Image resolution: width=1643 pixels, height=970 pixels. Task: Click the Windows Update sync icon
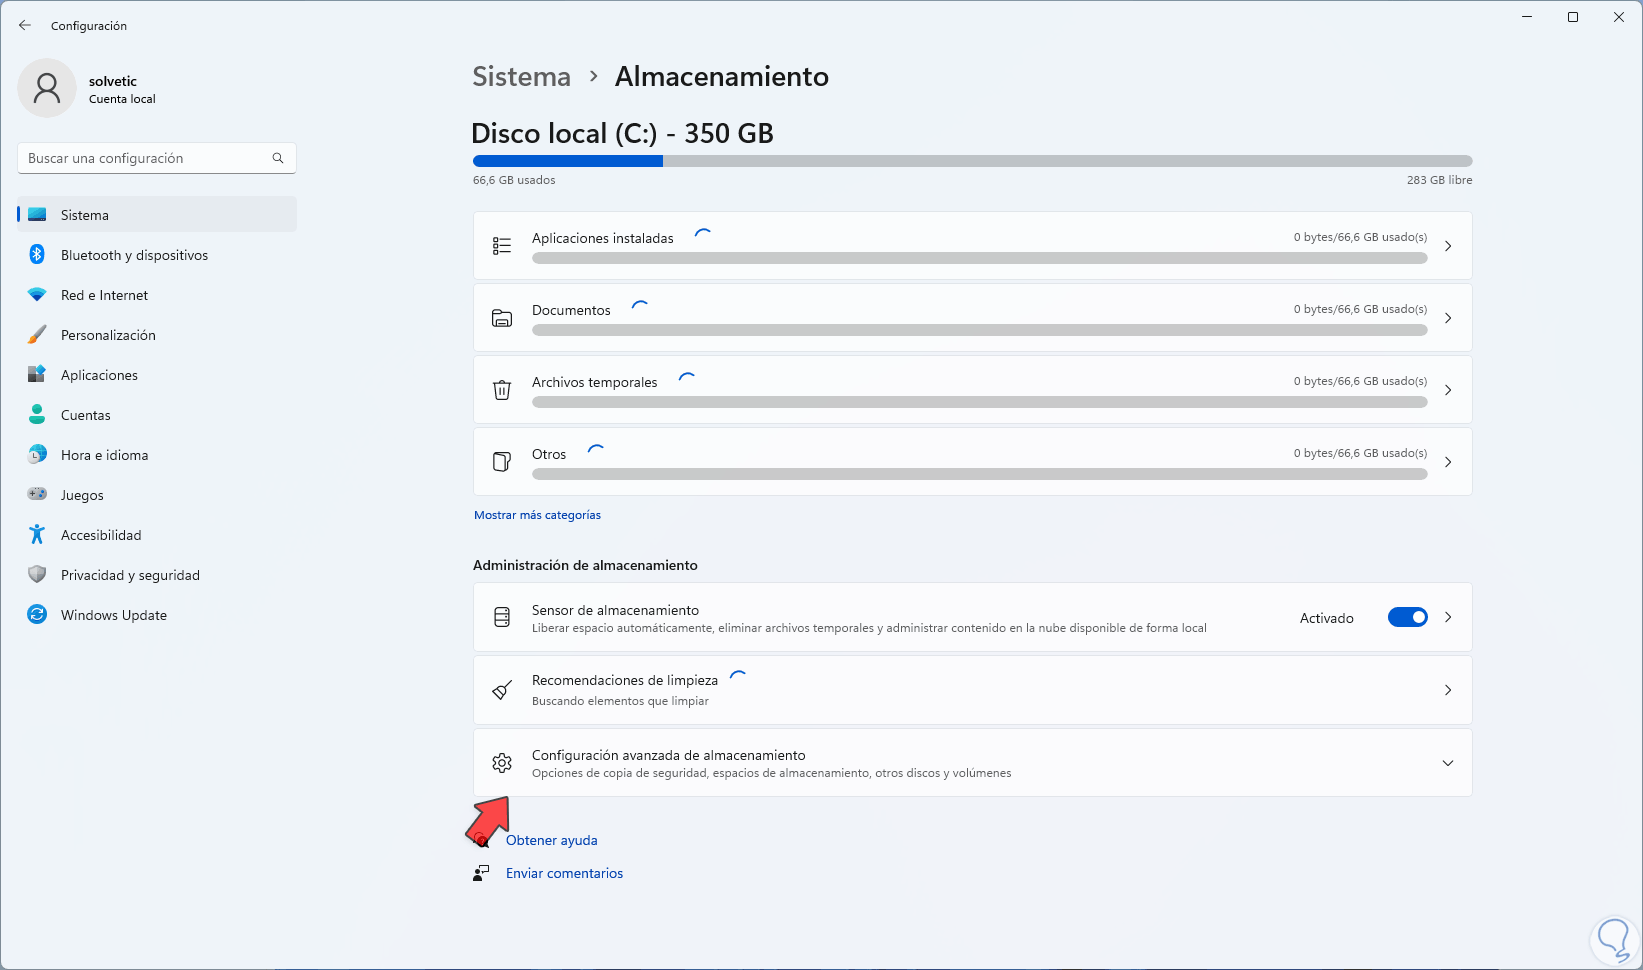37,615
